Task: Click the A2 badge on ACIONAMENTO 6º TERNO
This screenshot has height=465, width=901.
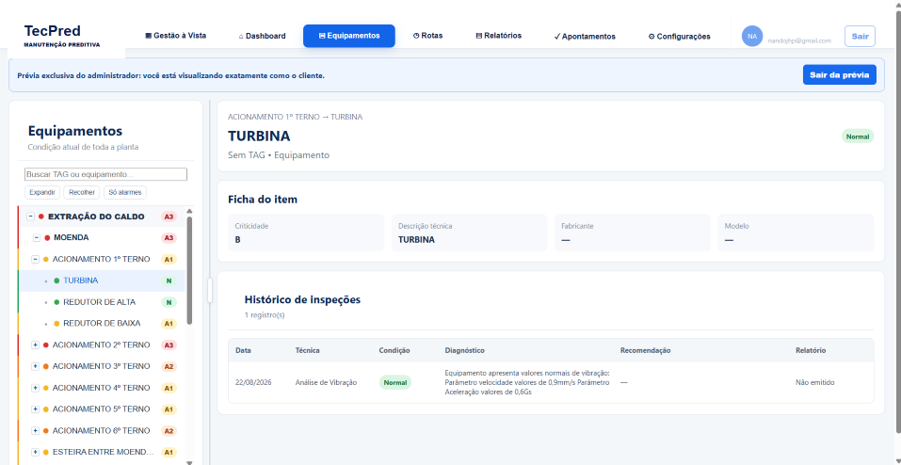Action: [x=168, y=431]
